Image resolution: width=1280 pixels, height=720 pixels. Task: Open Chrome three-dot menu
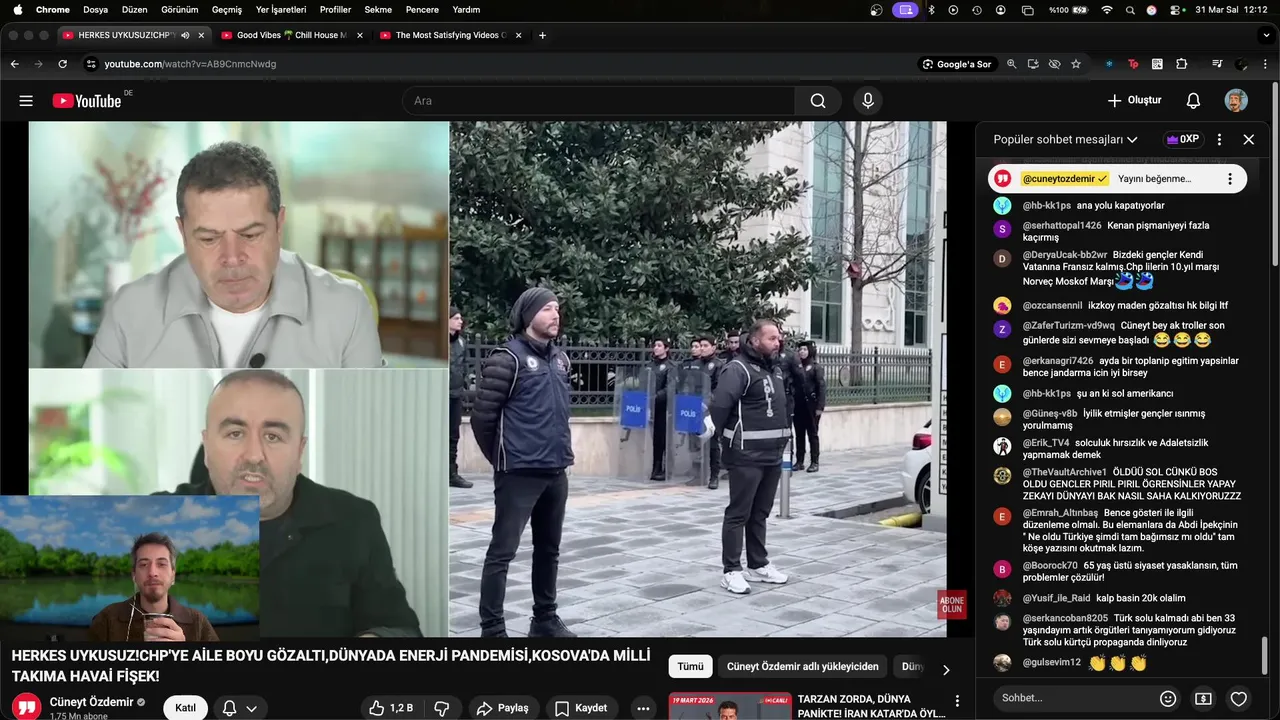[x=1265, y=64]
